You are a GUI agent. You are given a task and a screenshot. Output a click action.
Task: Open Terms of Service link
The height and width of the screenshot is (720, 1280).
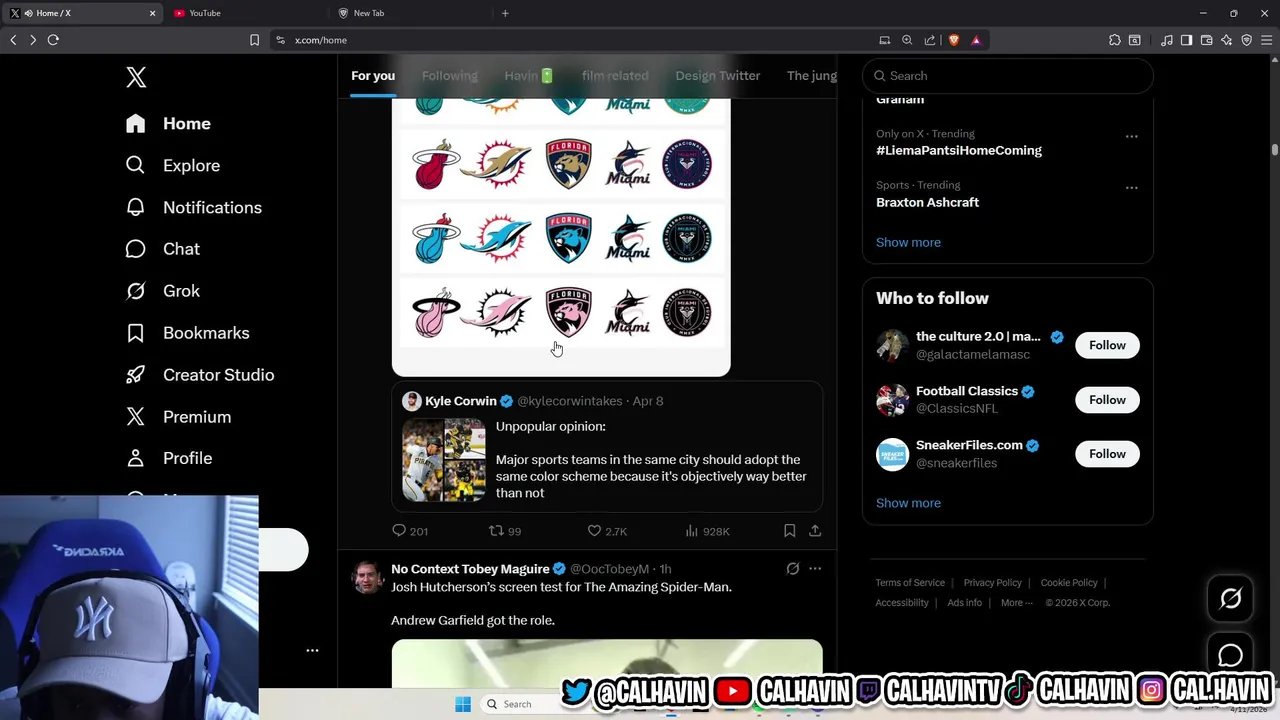[x=910, y=583]
